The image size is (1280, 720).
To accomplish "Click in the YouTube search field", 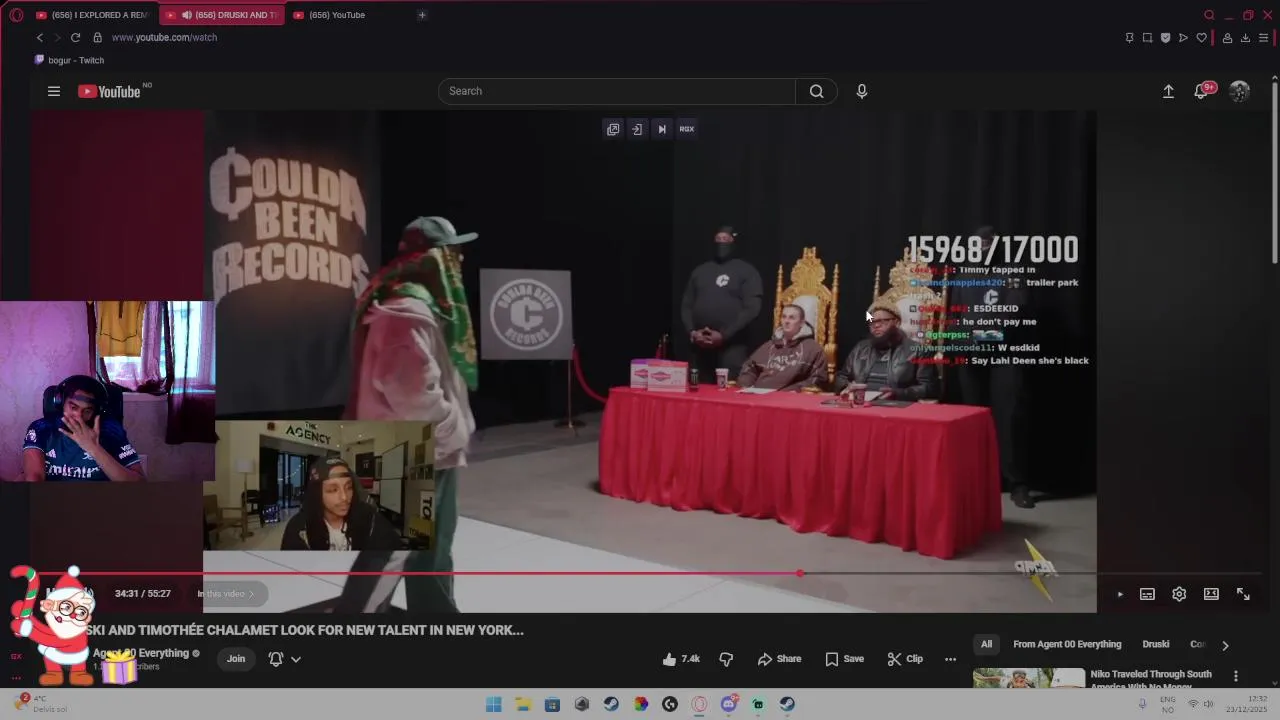I will point(617,91).
